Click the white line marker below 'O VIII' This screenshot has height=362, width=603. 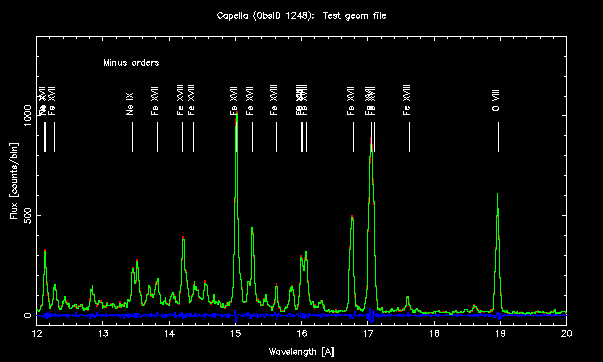click(x=498, y=137)
